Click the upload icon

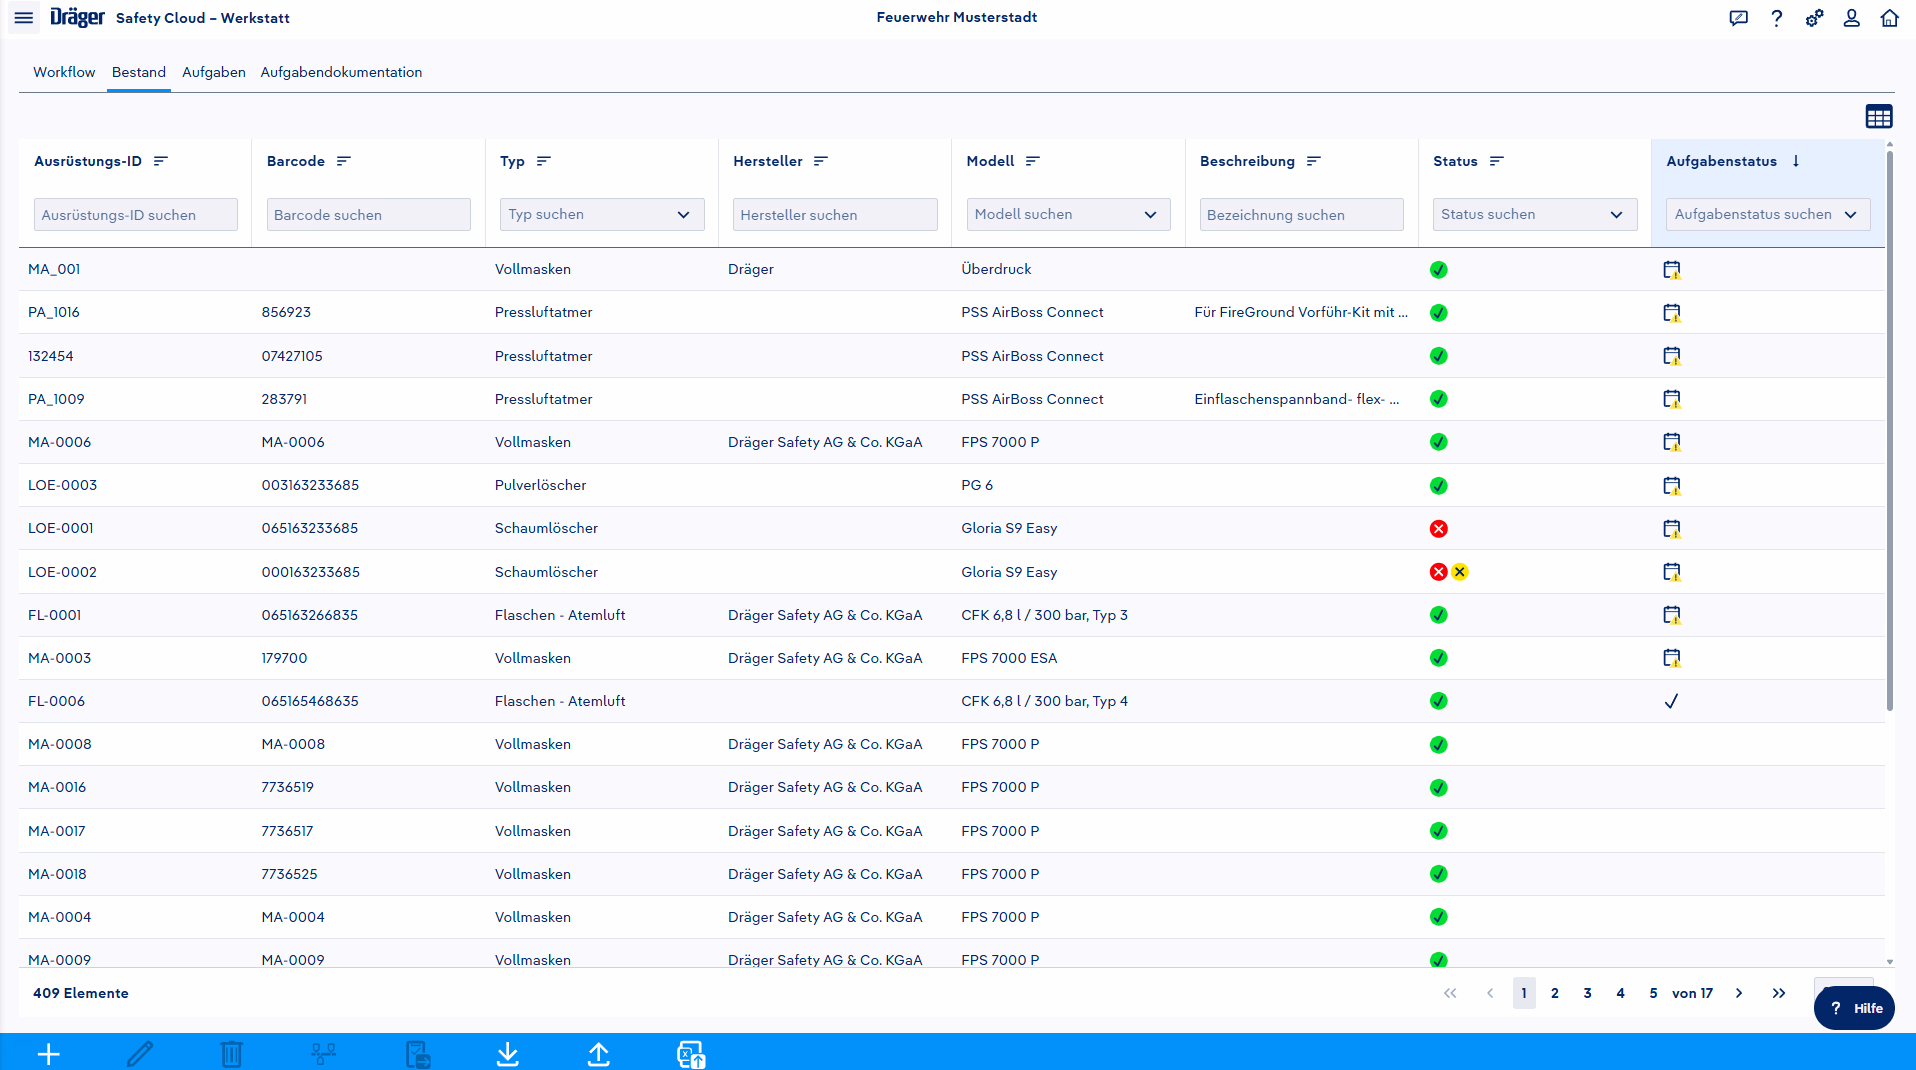click(599, 1054)
